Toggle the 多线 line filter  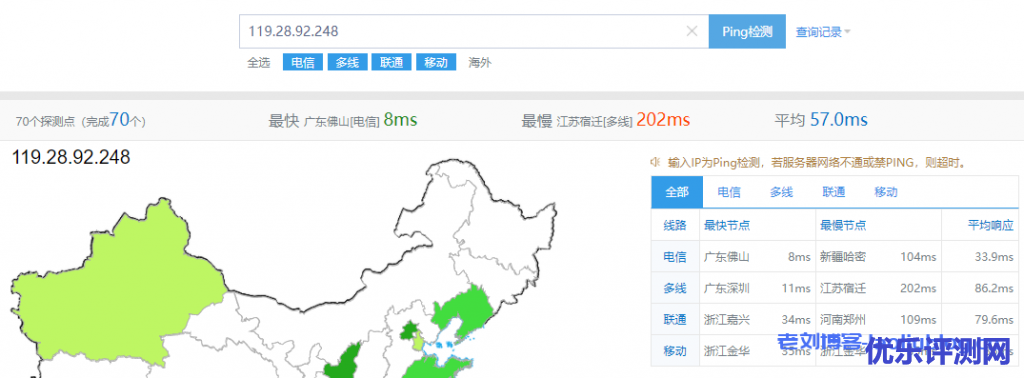(347, 63)
